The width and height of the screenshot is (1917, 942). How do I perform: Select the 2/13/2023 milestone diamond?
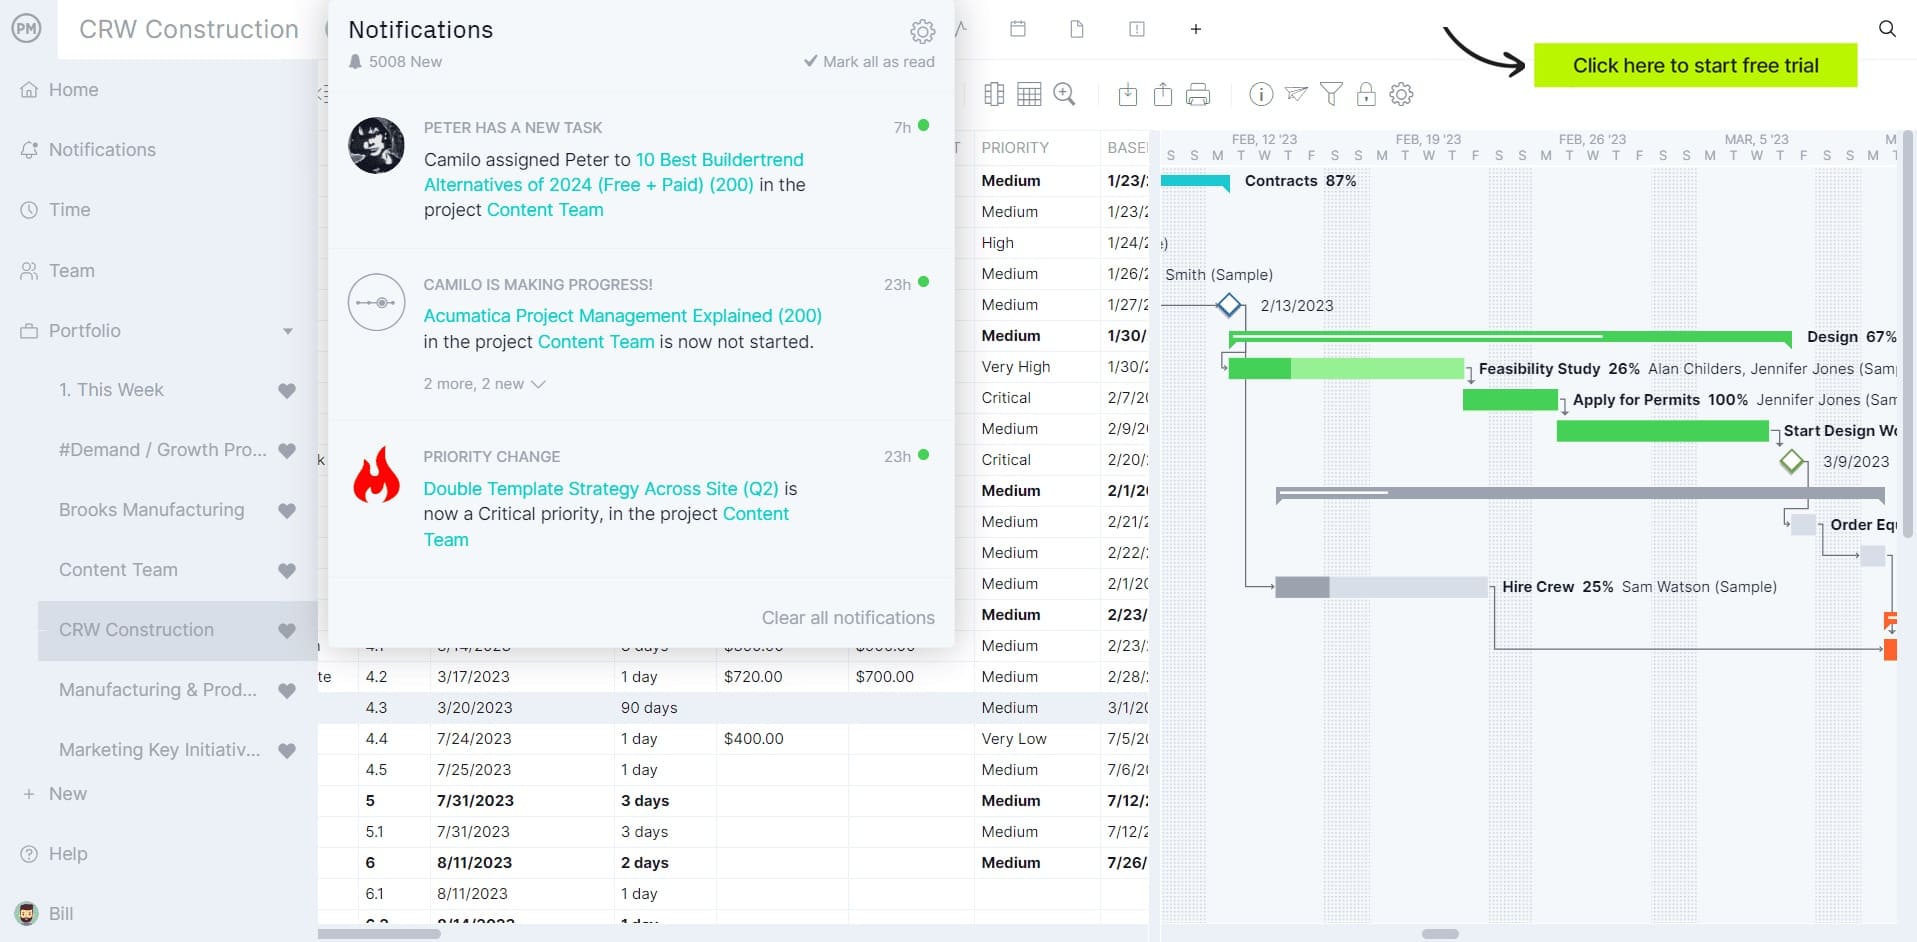[1229, 305]
